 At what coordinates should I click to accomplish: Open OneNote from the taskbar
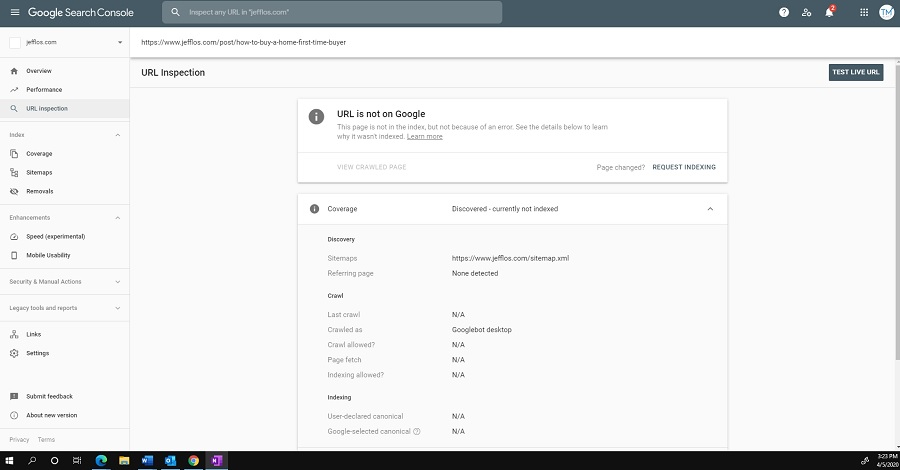pyautogui.click(x=216, y=460)
